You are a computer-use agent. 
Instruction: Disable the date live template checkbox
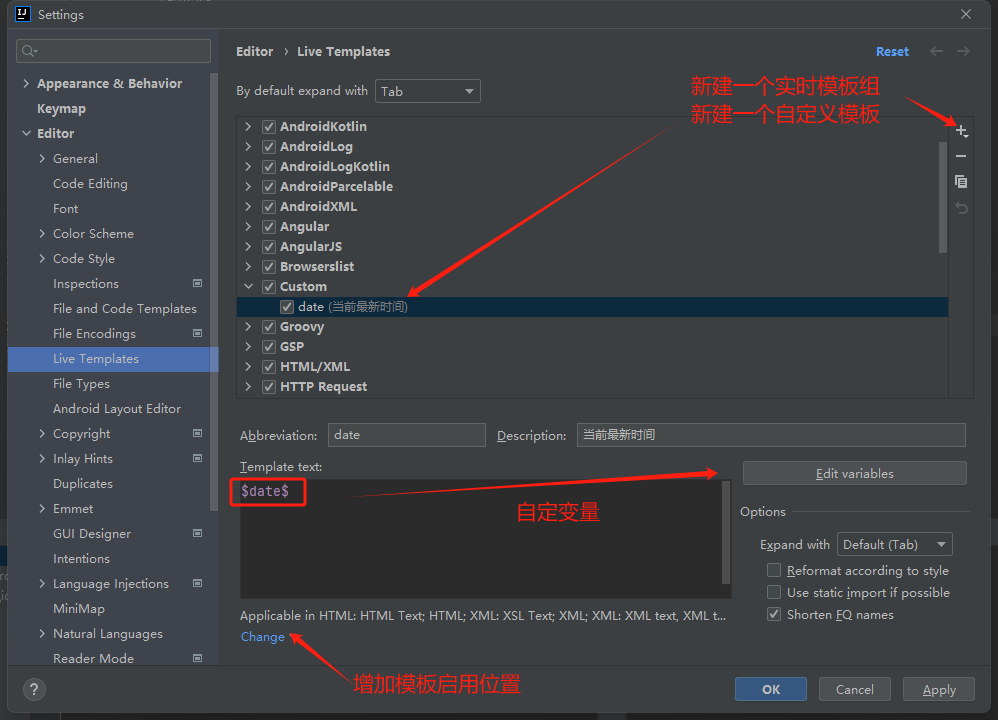[x=287, y=307]
